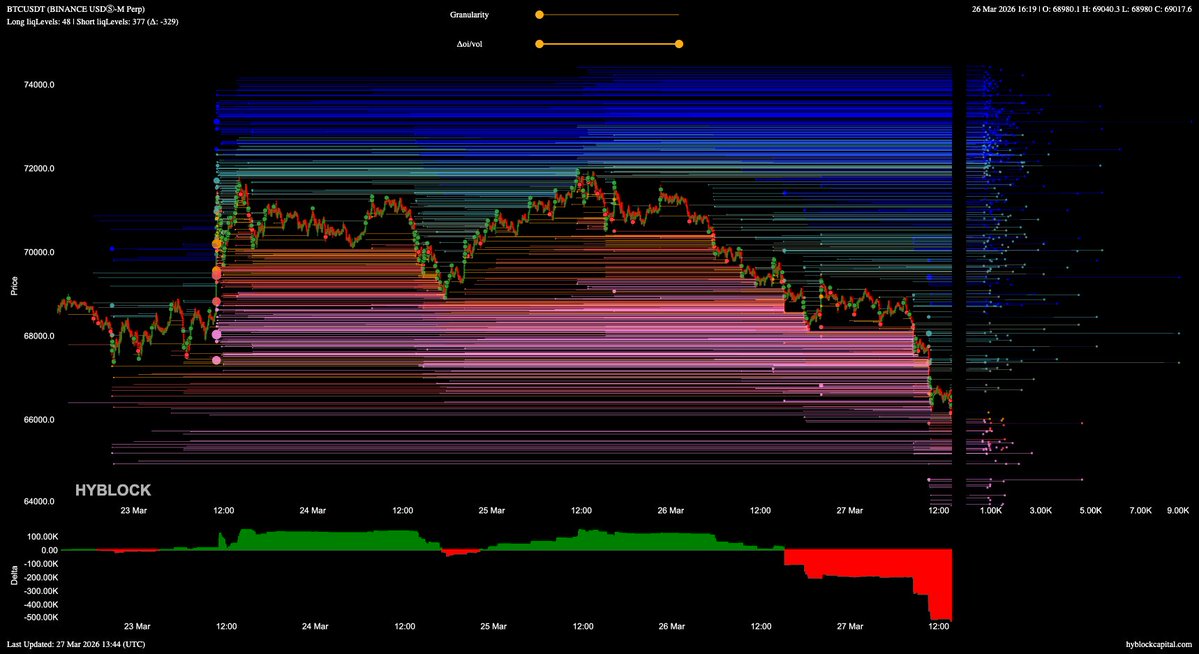Click the blue liquidation dot at the 70000 level on the far left
The image size is (1199, 654).
(x=112, y=249)
